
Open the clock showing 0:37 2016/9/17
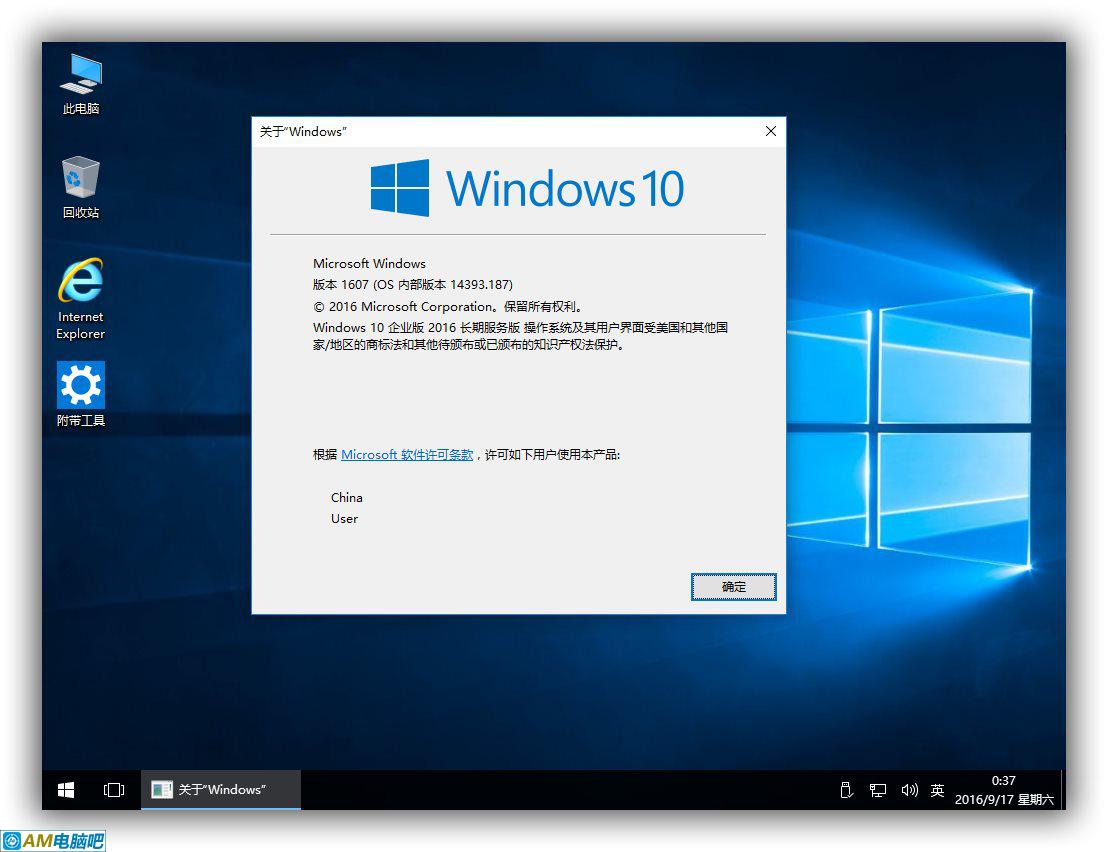pyautogui.click(x=1004, y=790)
